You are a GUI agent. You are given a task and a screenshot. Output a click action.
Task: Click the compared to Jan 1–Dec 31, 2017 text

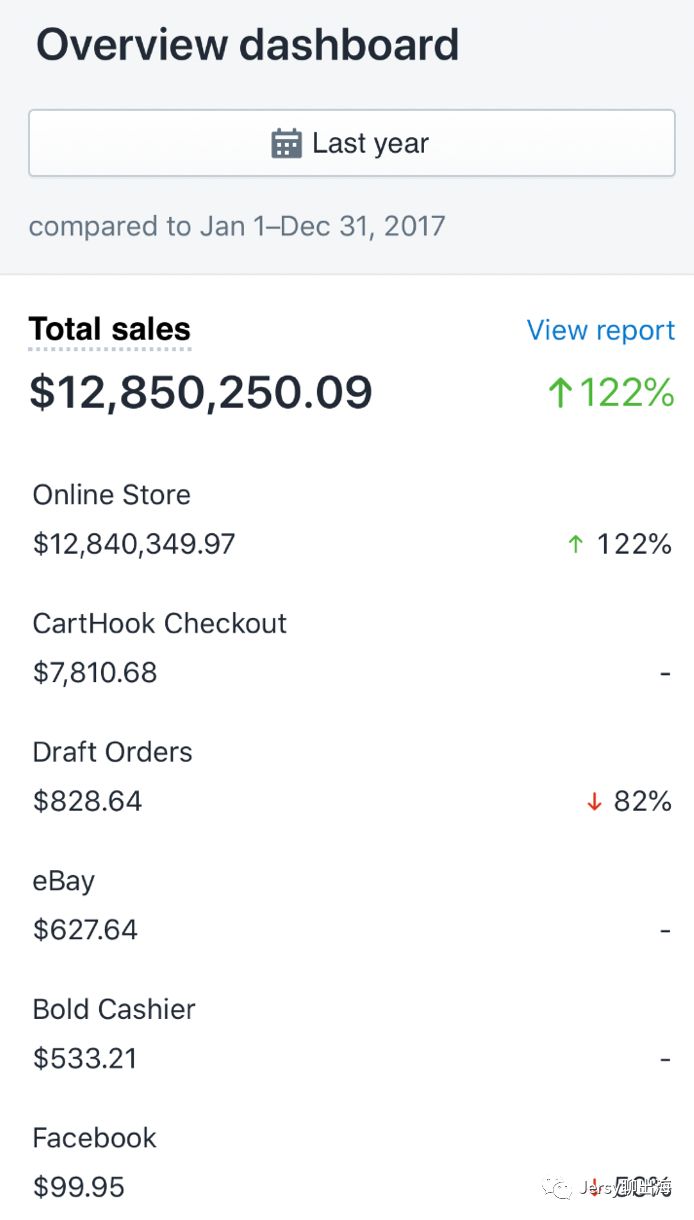[x=237, y=226]
